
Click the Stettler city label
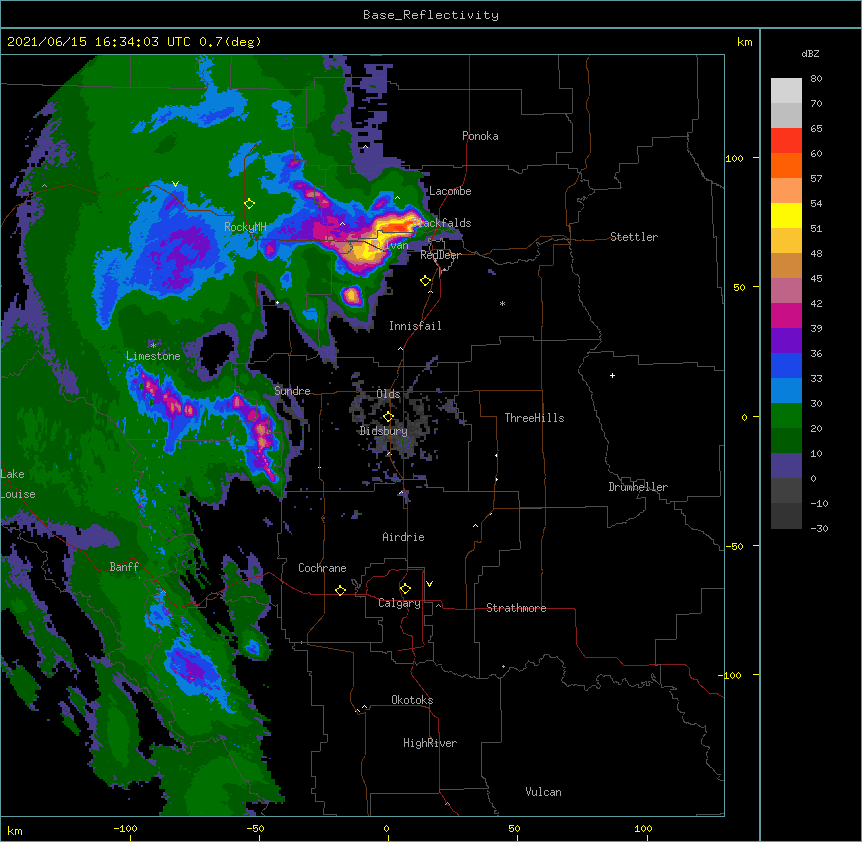(634, 237)
